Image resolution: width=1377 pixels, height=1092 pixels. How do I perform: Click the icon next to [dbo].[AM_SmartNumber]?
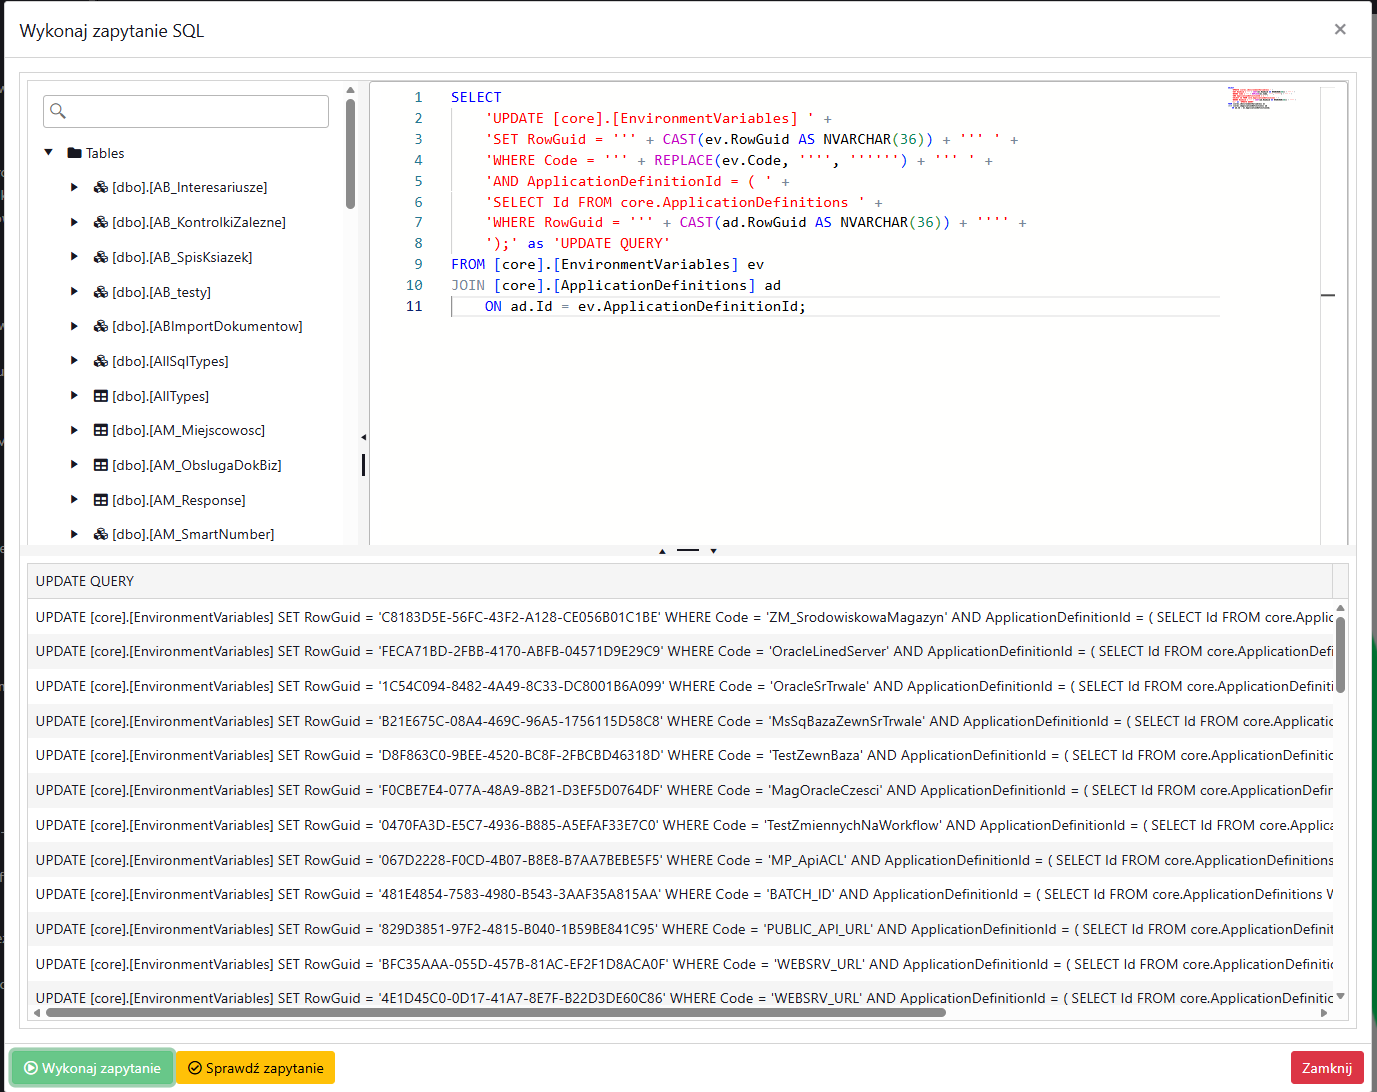click(101, 534)
